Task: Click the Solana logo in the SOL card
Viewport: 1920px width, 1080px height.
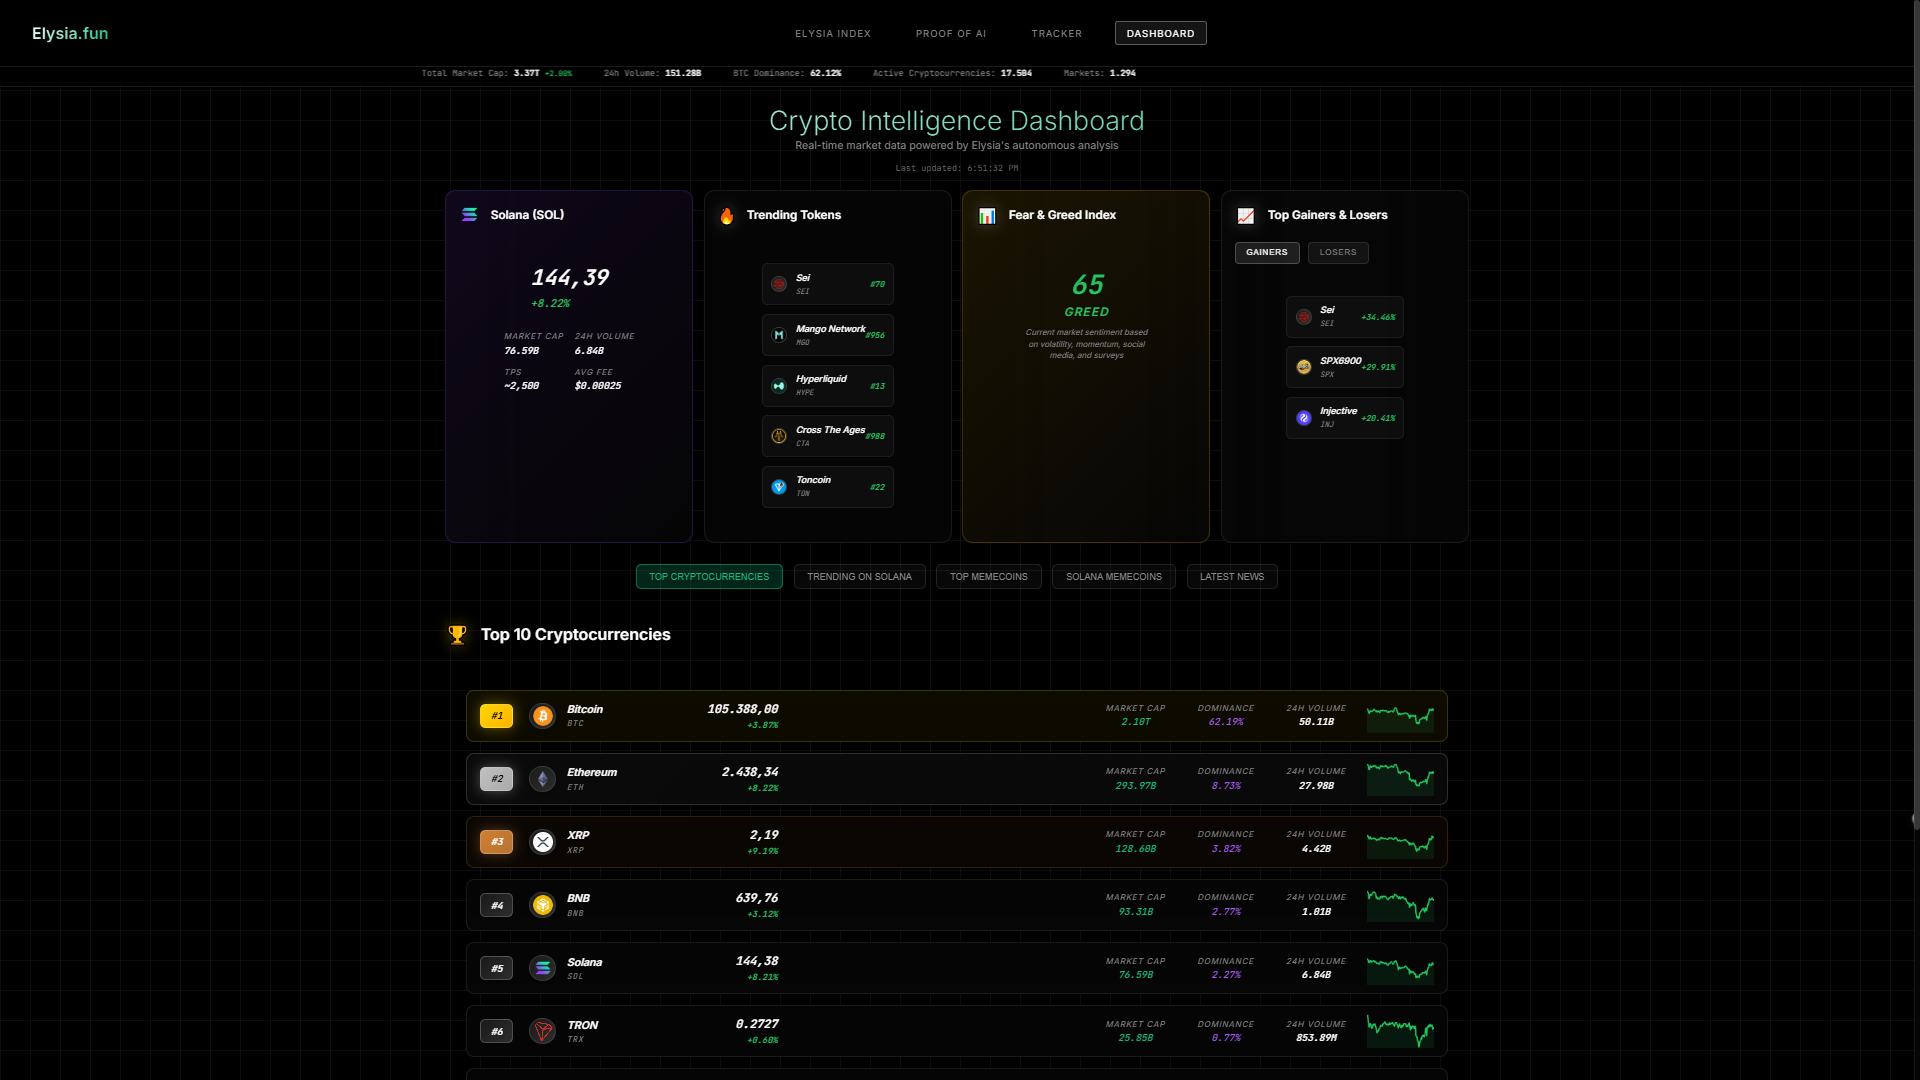Action: pos(469,214)
